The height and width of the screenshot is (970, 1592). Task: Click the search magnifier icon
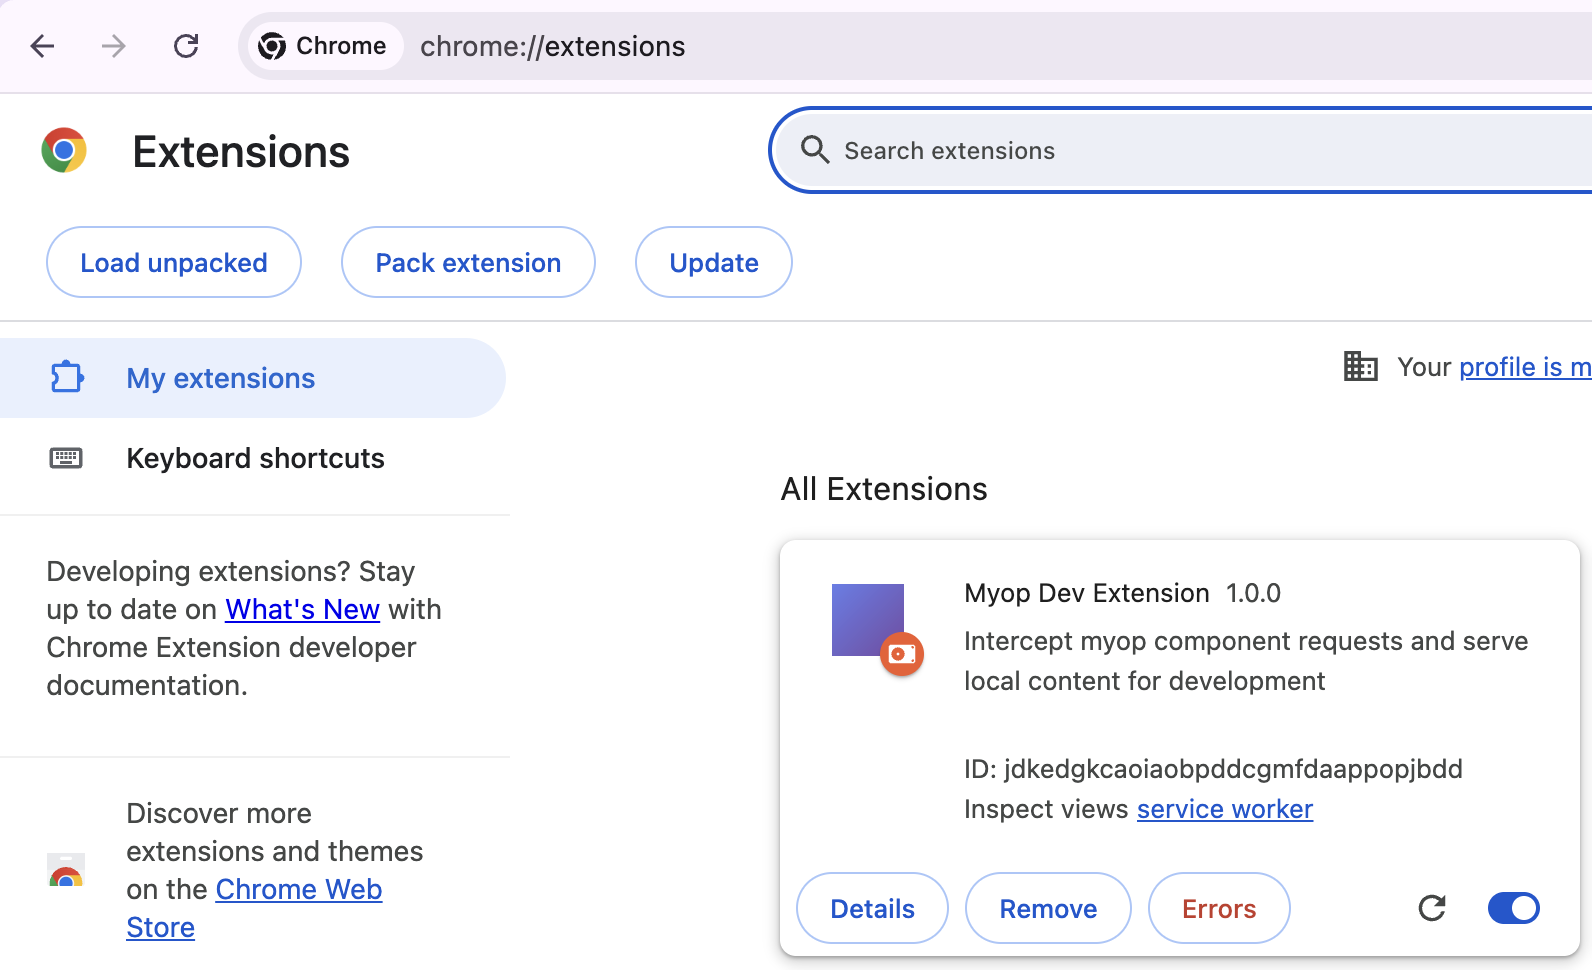[x=815, y=150]
